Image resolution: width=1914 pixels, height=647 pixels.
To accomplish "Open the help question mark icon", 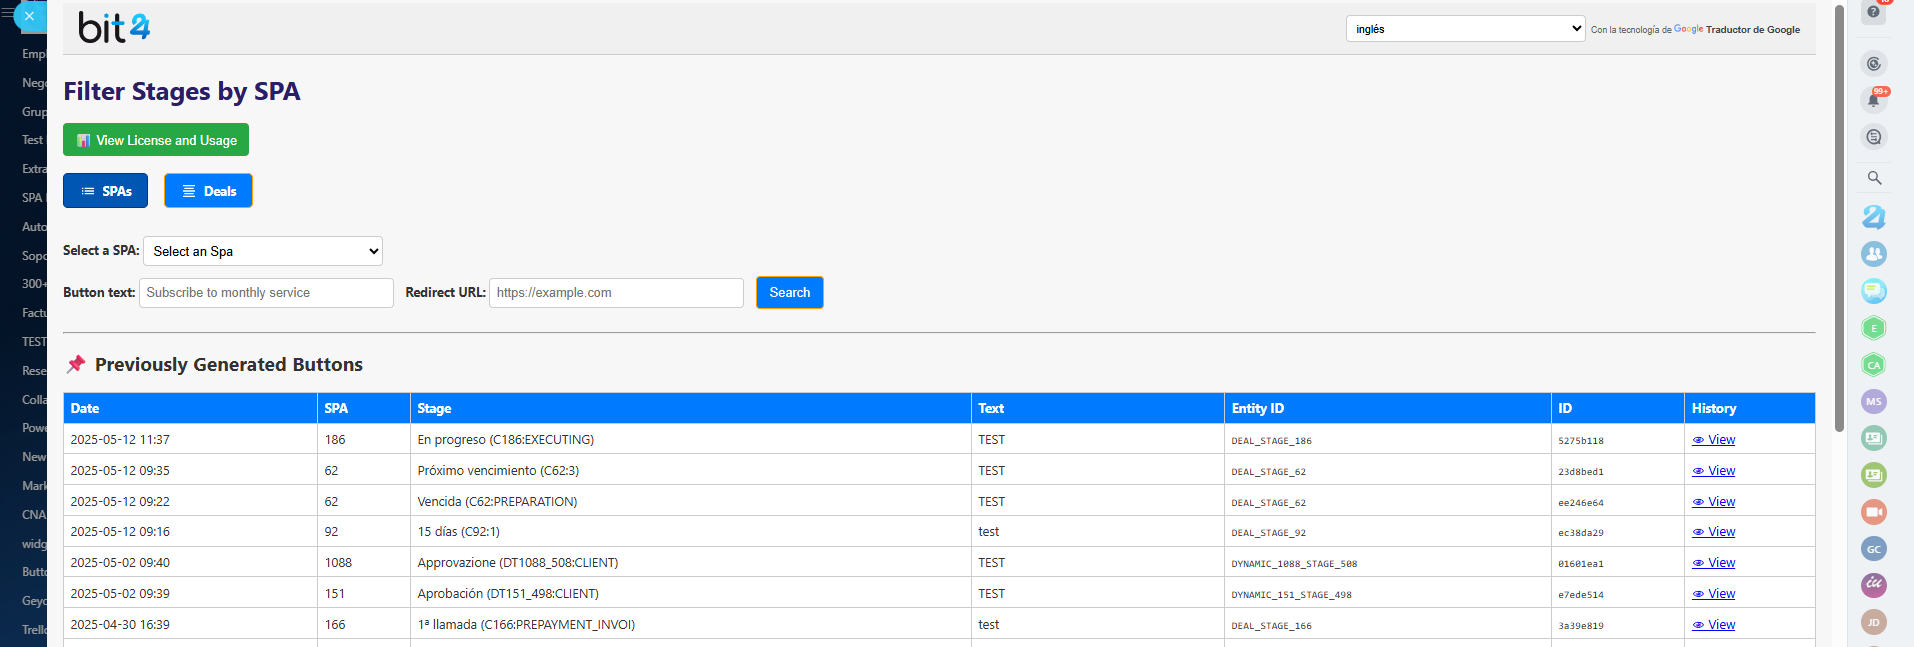I will tap(1873, 12).
